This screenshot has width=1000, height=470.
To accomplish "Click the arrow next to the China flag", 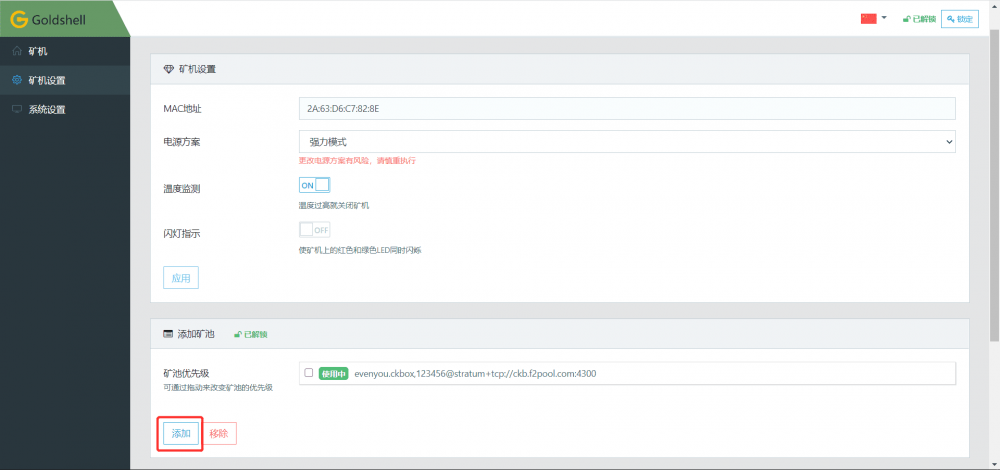I will point(884,18).
